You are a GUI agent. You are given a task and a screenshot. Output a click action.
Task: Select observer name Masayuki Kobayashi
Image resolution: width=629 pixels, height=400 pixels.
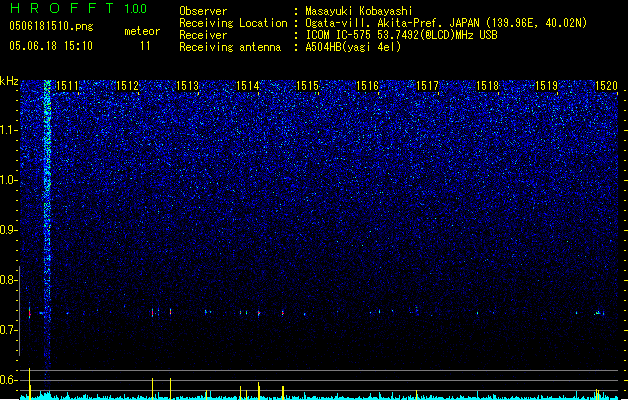[359, 11]
